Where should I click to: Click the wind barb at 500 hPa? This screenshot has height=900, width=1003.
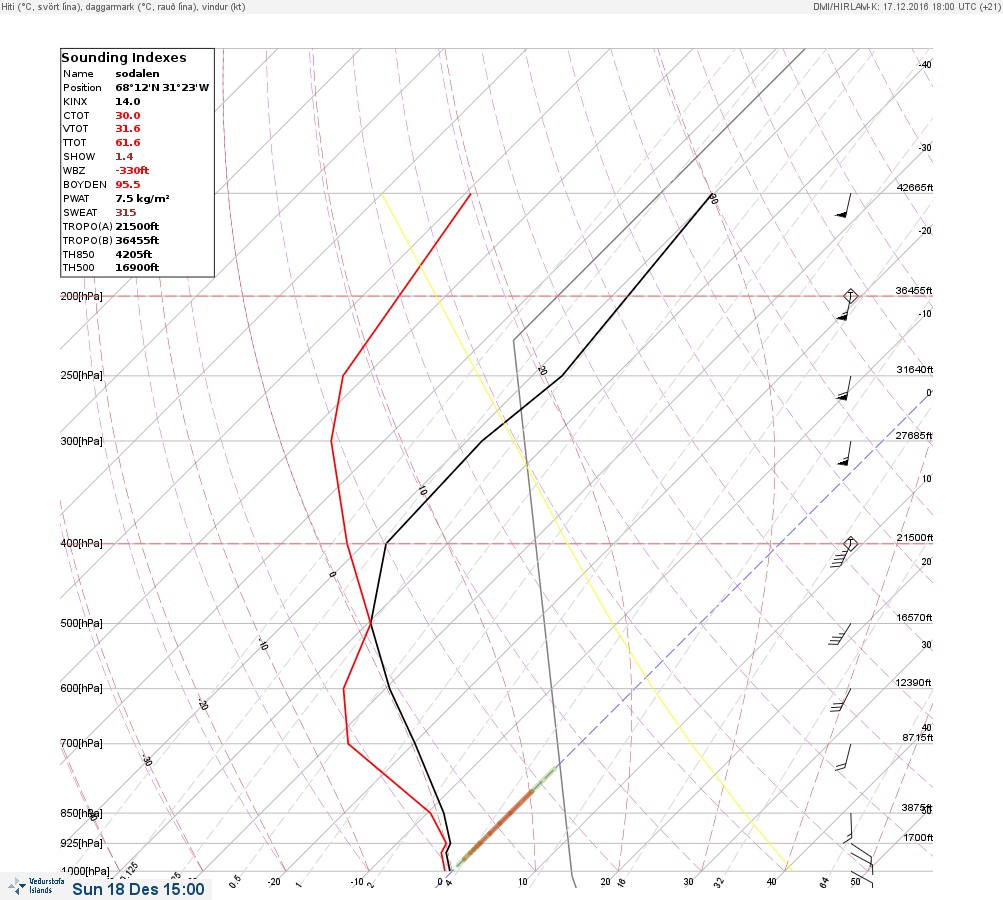point(840,634)
